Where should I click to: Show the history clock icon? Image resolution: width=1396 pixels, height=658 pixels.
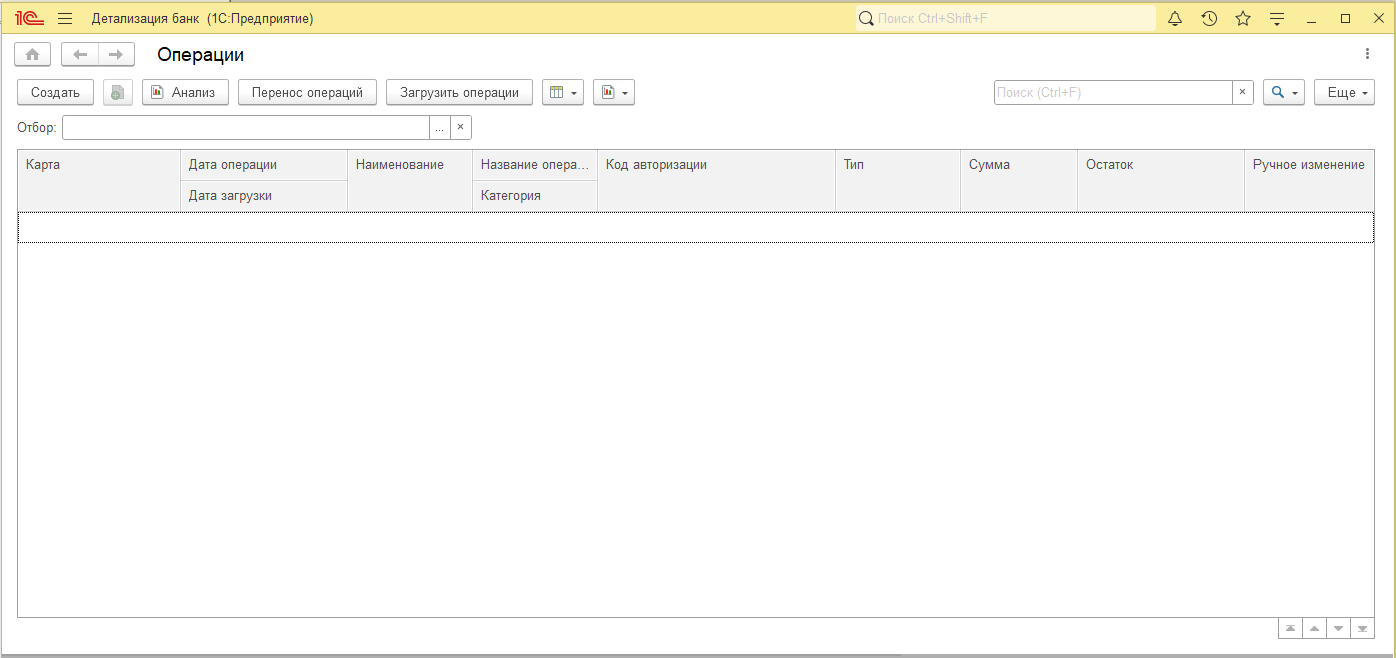[x=1209, y=18]
